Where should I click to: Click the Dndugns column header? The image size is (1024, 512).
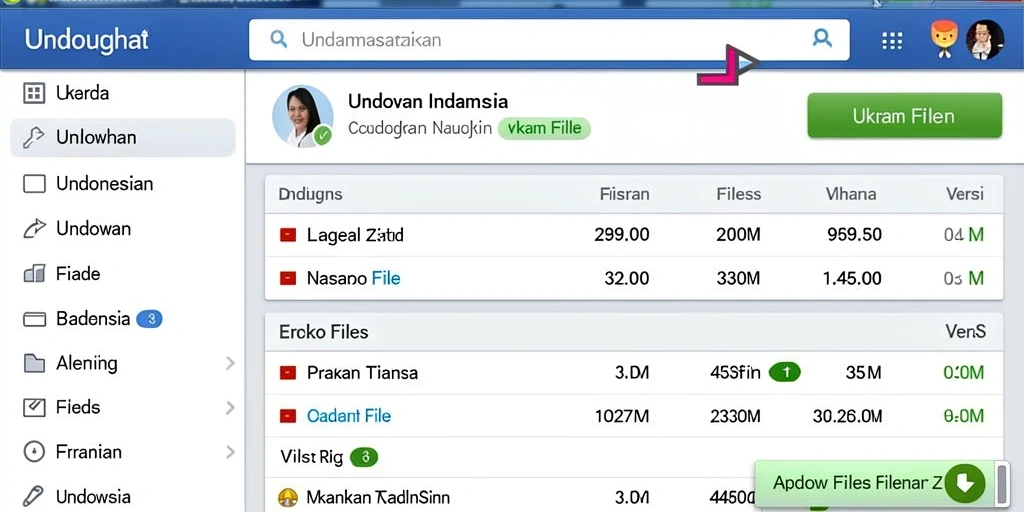point(310,194)
